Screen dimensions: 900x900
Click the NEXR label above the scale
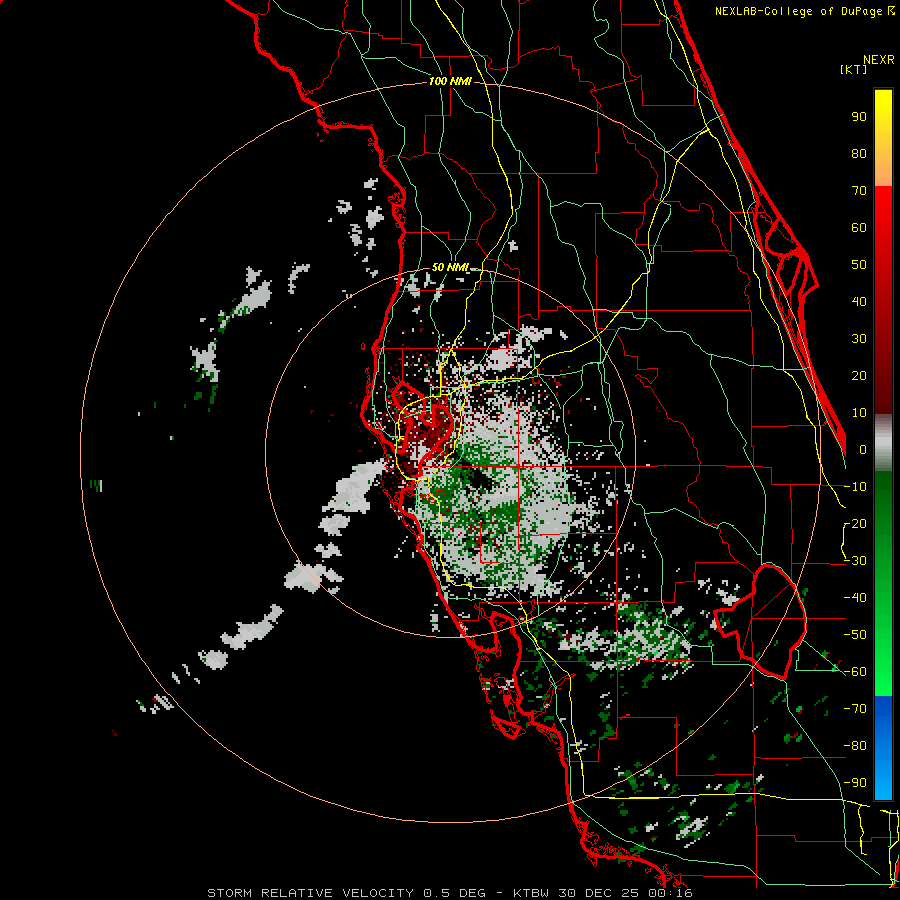(x=879, y=60)
